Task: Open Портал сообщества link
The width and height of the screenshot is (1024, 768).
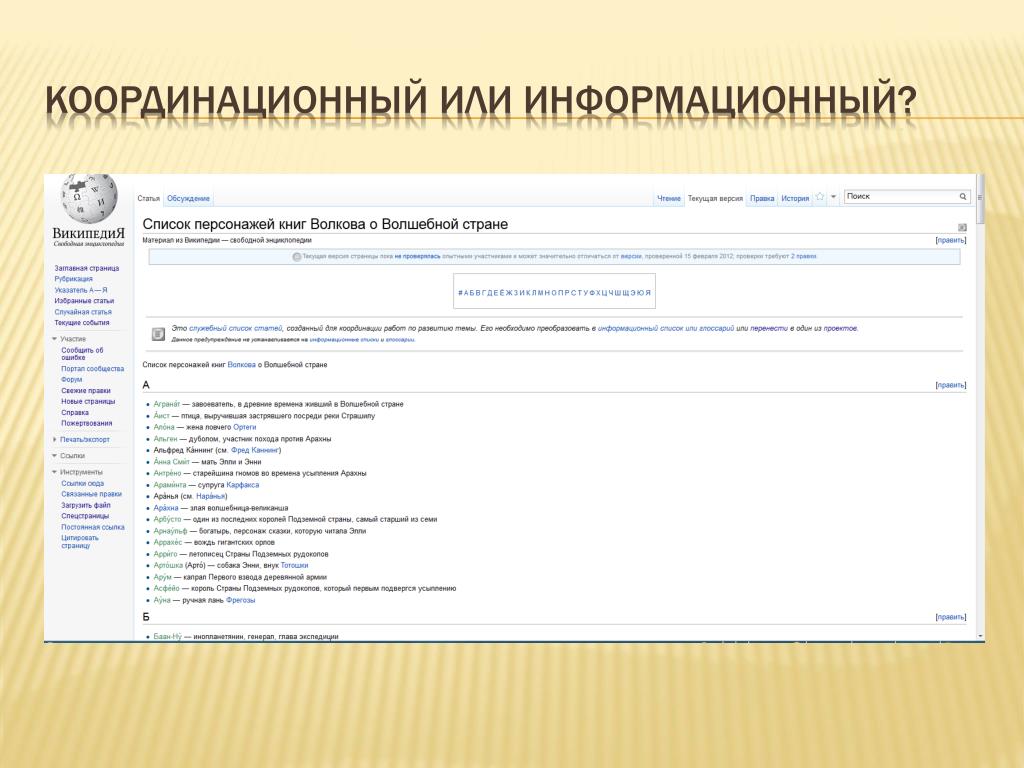Action: (x=93, y=369)
